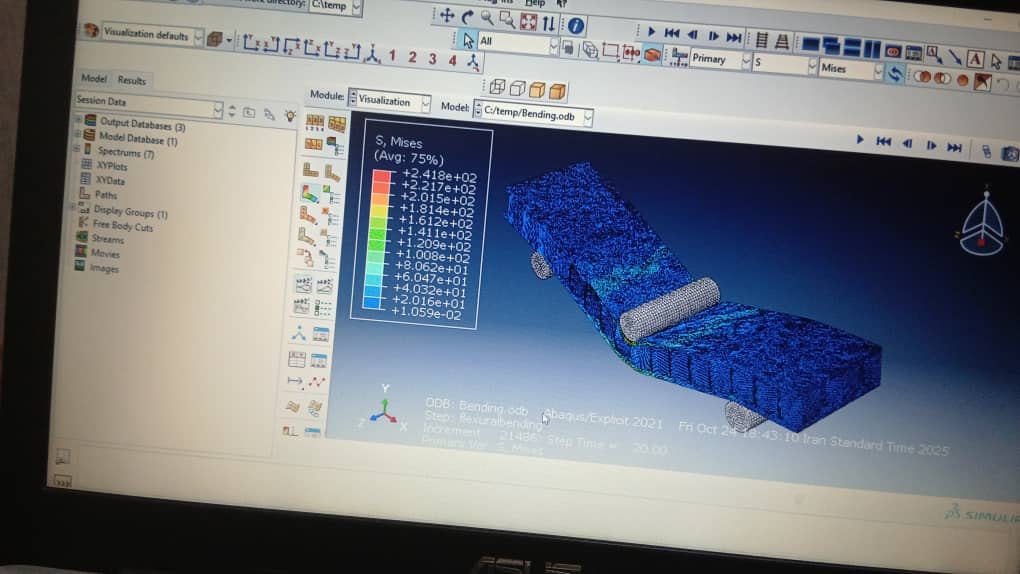Play the animation in the top toolbar
This screenshot has height=574, width=1020.
tap(651, 34)
